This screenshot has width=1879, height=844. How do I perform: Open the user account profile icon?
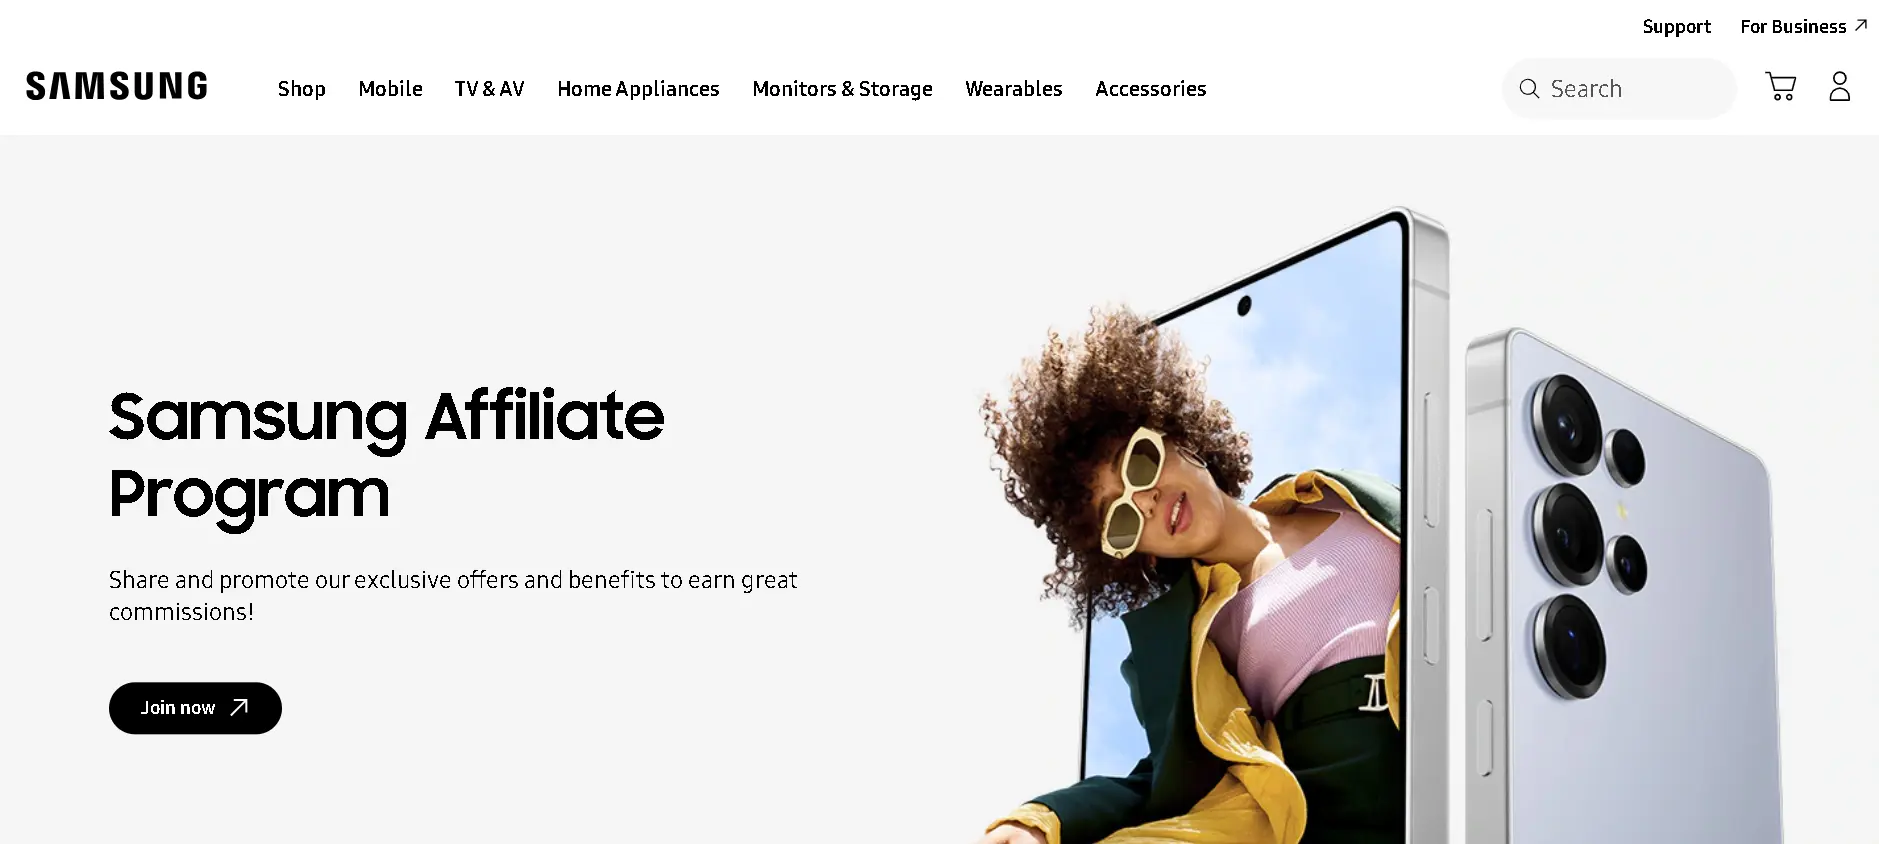pyautogui.click(x=1840, y=87)
